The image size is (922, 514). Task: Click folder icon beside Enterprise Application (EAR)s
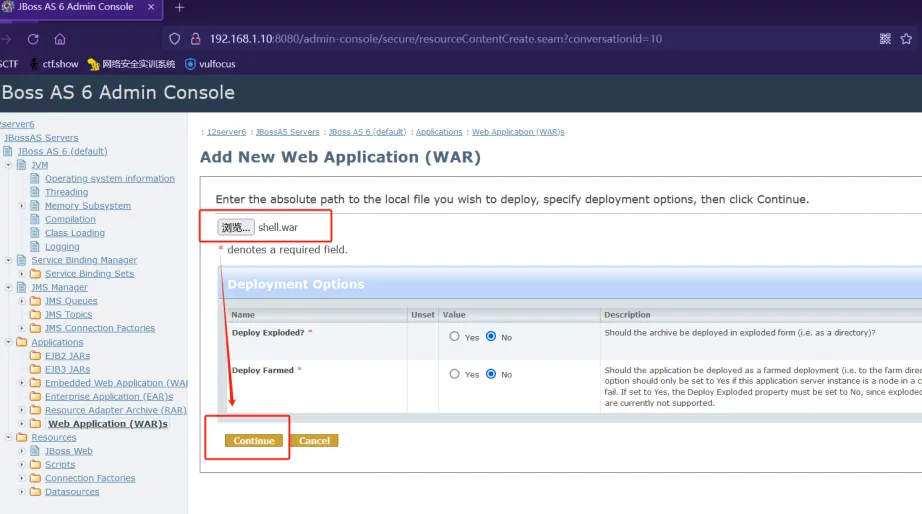click(35, 396)
